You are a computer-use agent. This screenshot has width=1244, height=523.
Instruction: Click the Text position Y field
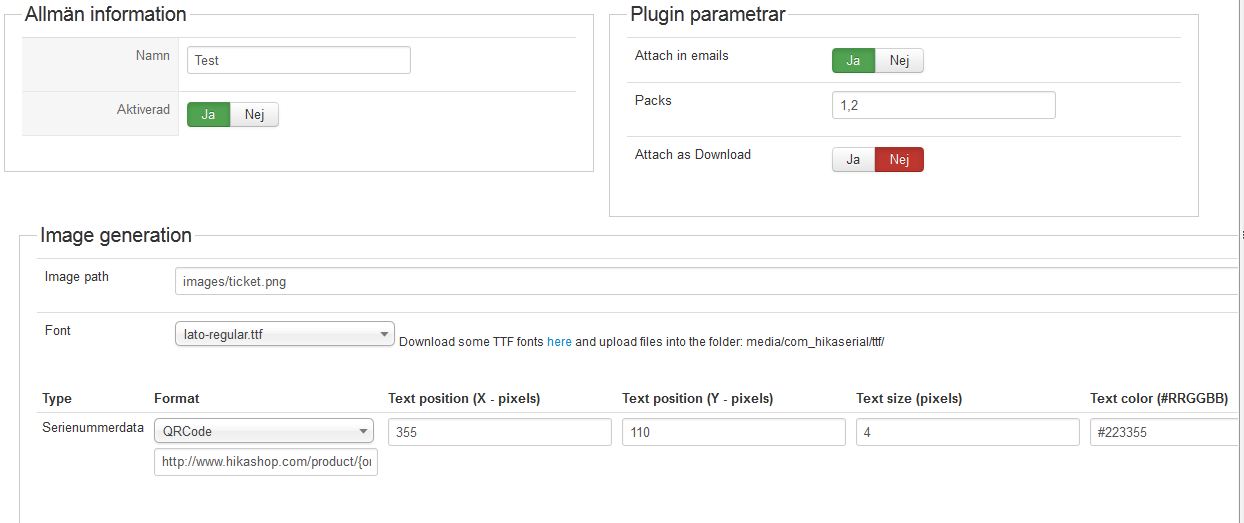[x=734, y=432]
